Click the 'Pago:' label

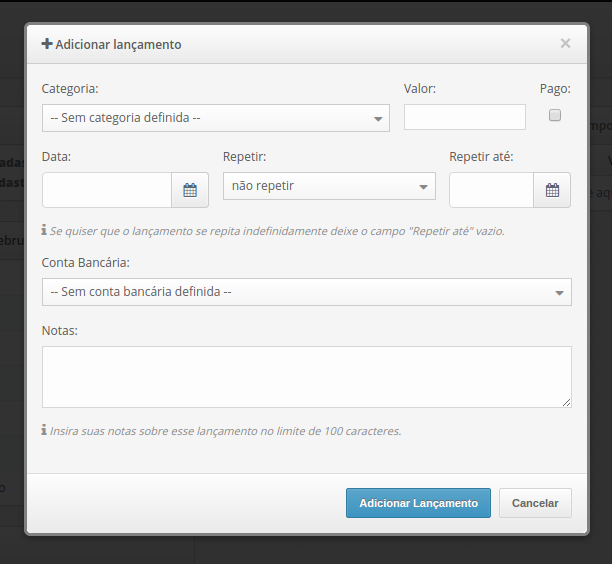click(555, 89)
